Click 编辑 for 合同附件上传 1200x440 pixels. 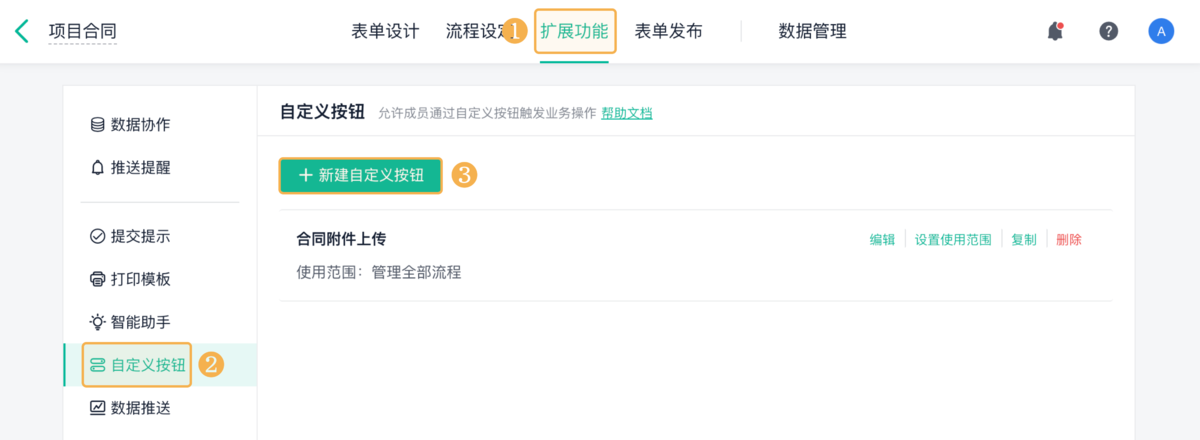coord(882,240)
